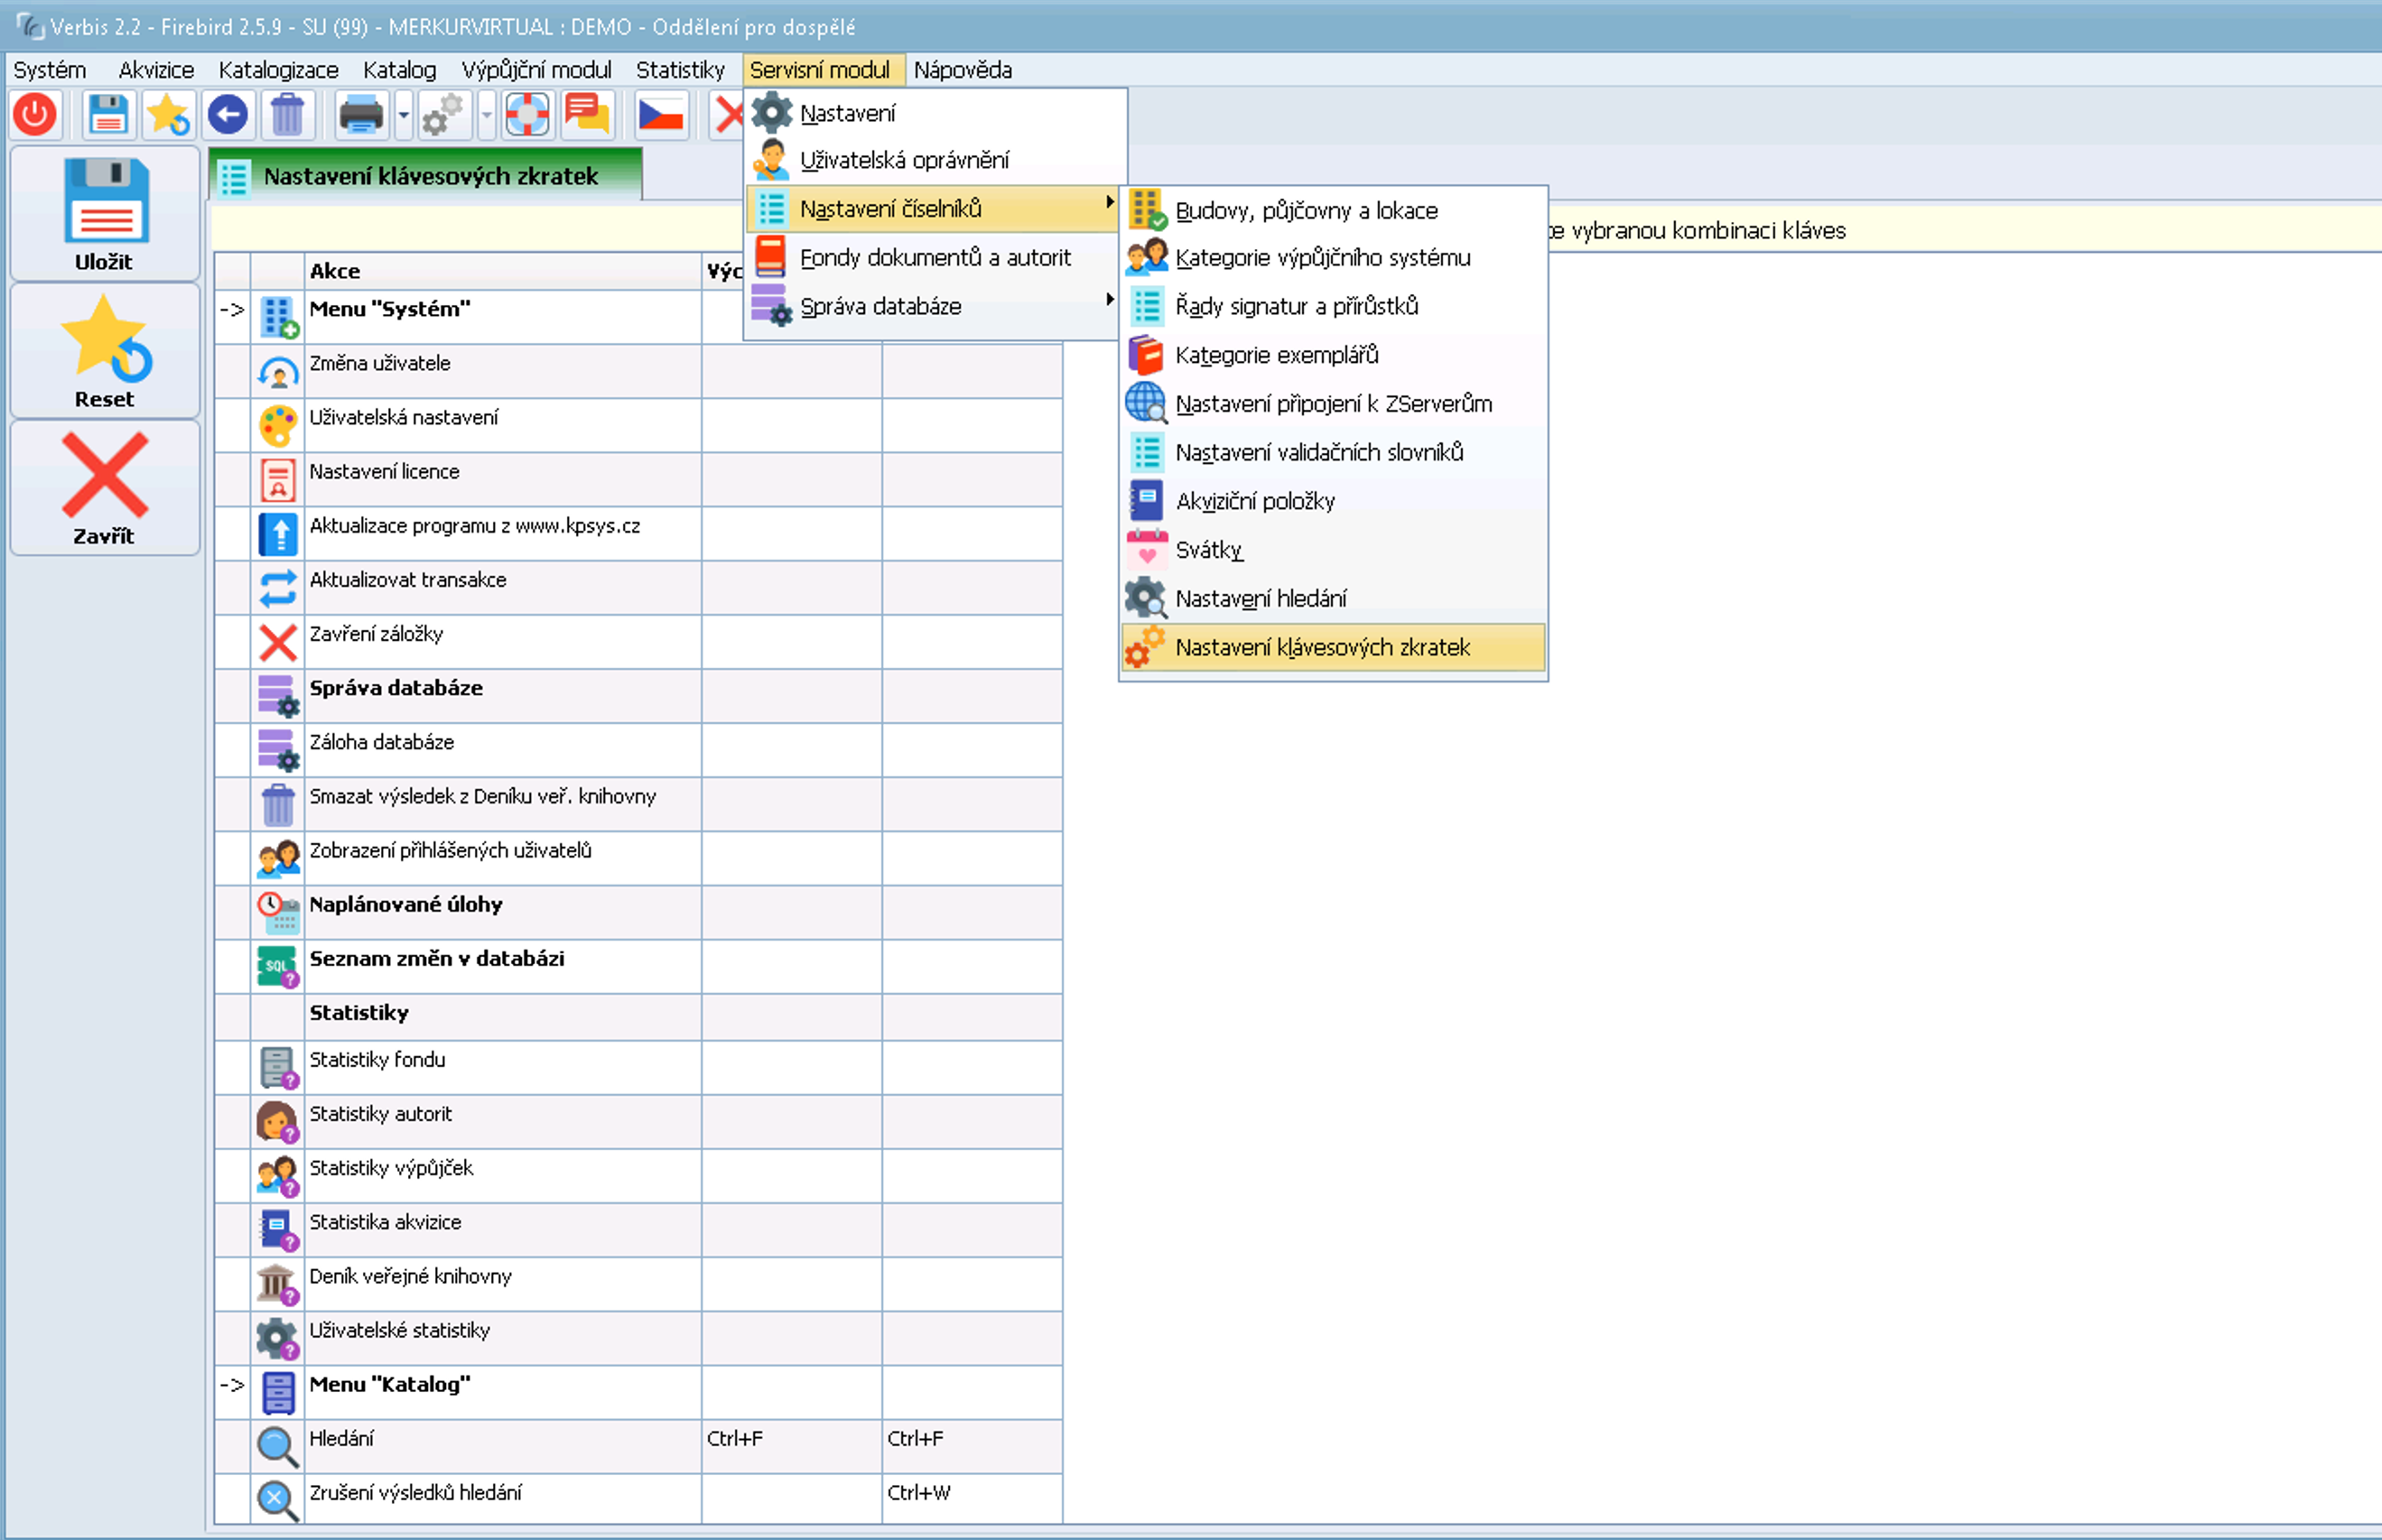Screen dimensions: 2382x1540
Task: Click the red power icon in the toolbar
Action: (x=36, y=115)
